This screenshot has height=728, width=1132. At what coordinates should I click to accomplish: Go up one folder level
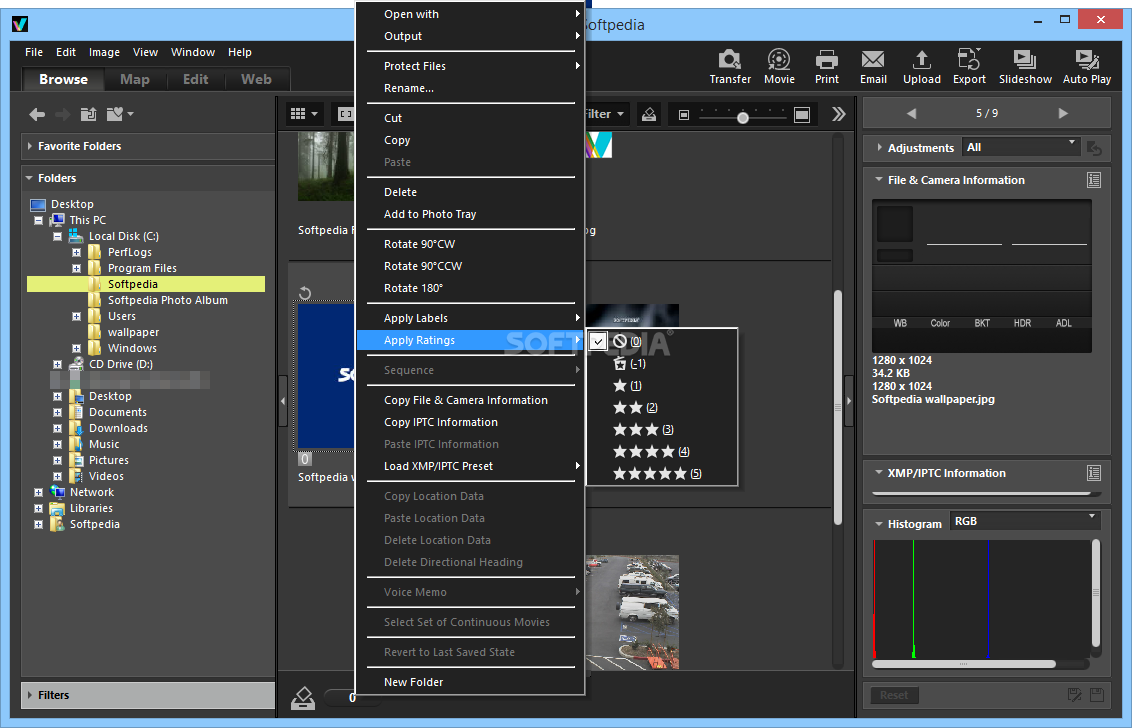(88, 114)
